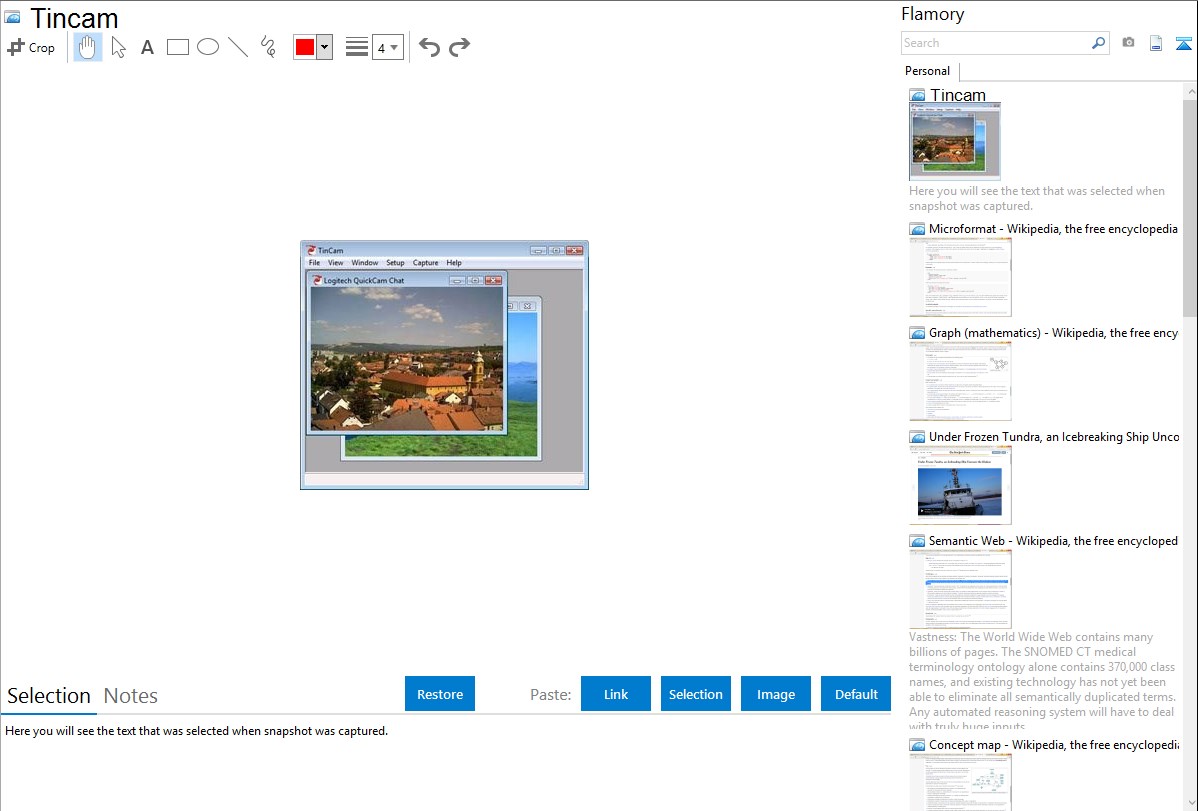Viewport: 1198px width, 811px height.
Task: Click the 'Semantic Web - Wikipedia' title
Action: point(1054,540)
